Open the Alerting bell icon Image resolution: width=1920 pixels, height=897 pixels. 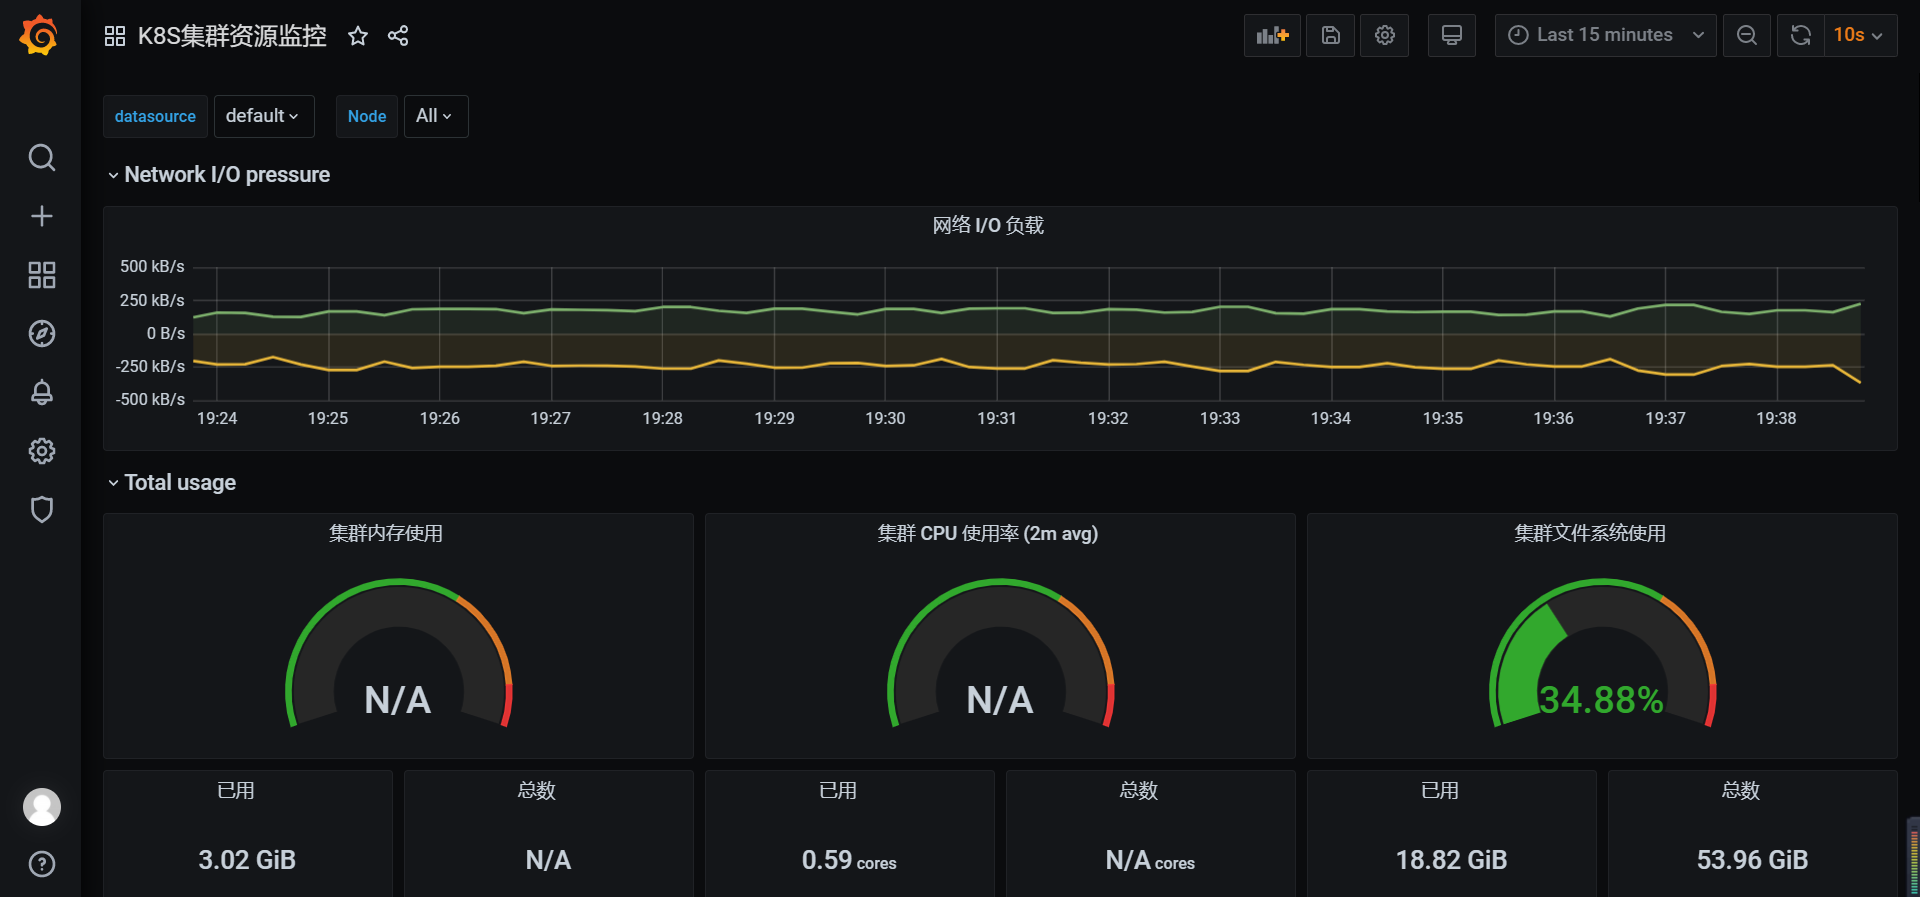[x=41, y=392]
